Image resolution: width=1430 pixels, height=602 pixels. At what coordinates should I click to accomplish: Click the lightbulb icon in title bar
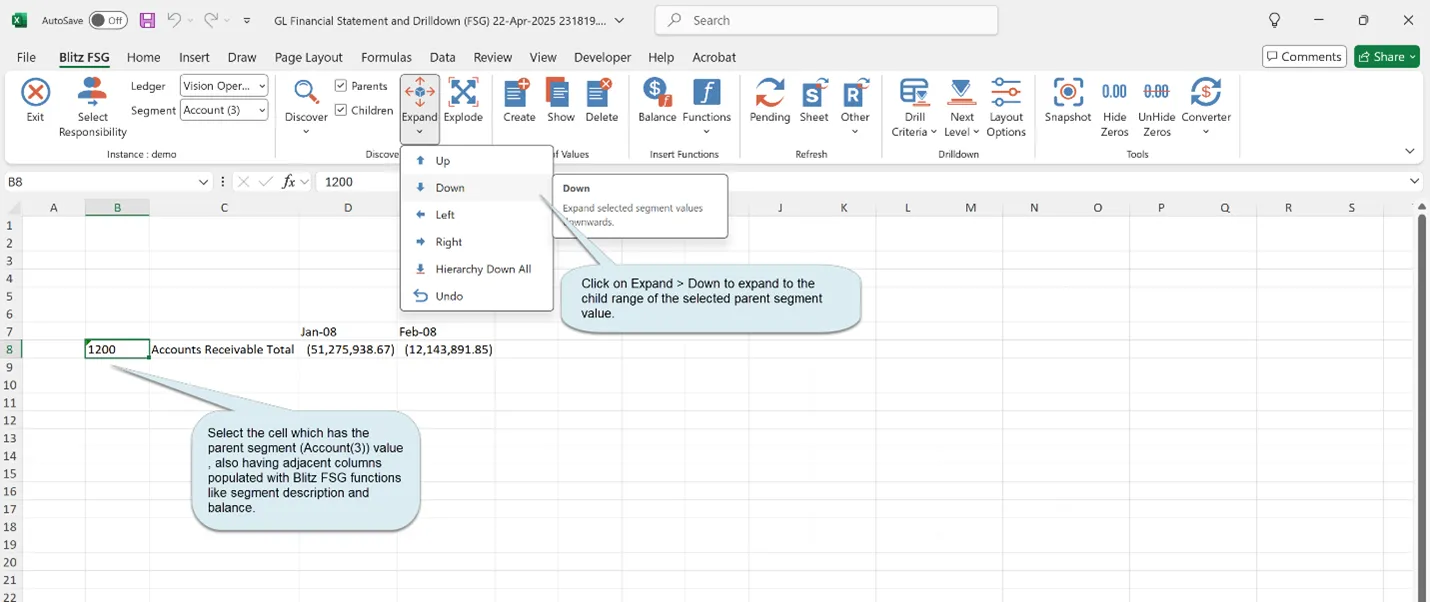click(1274, 20)
